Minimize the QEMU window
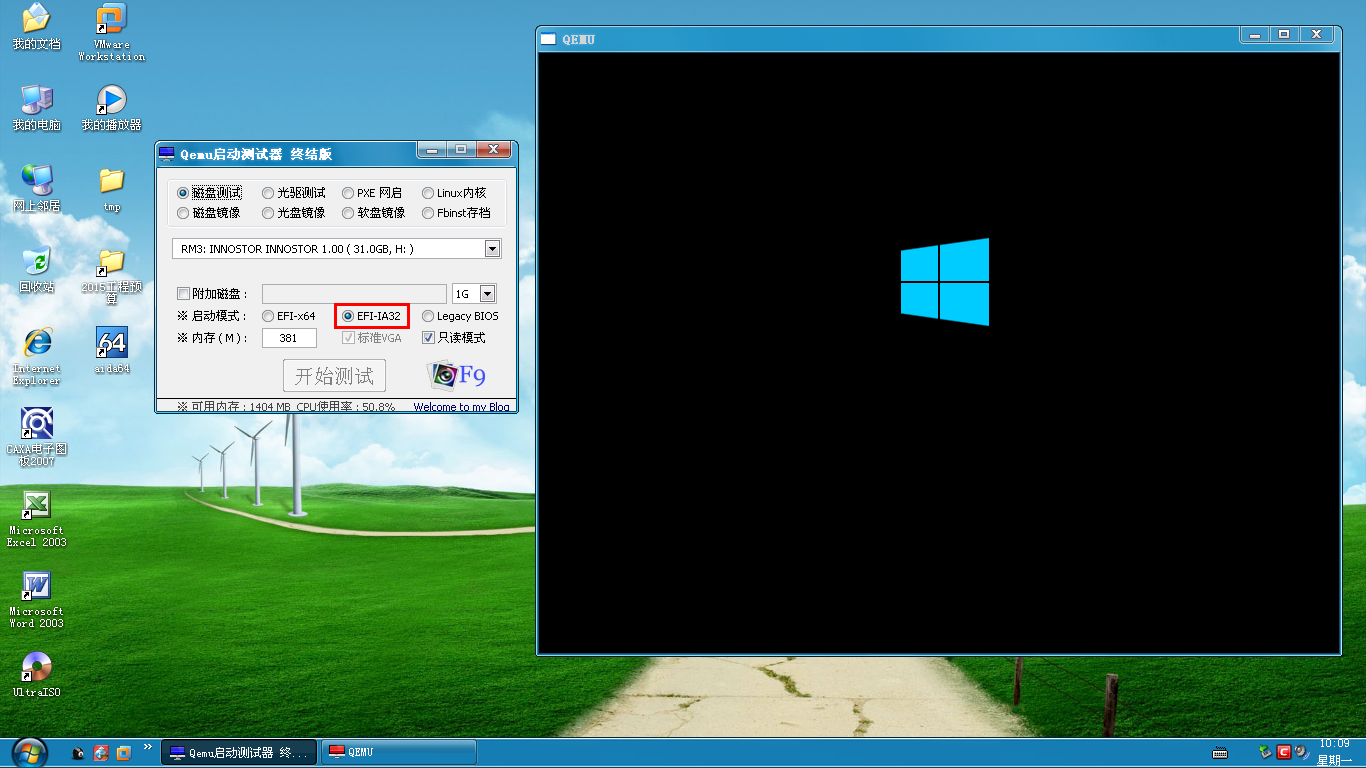 [1254, 34]
